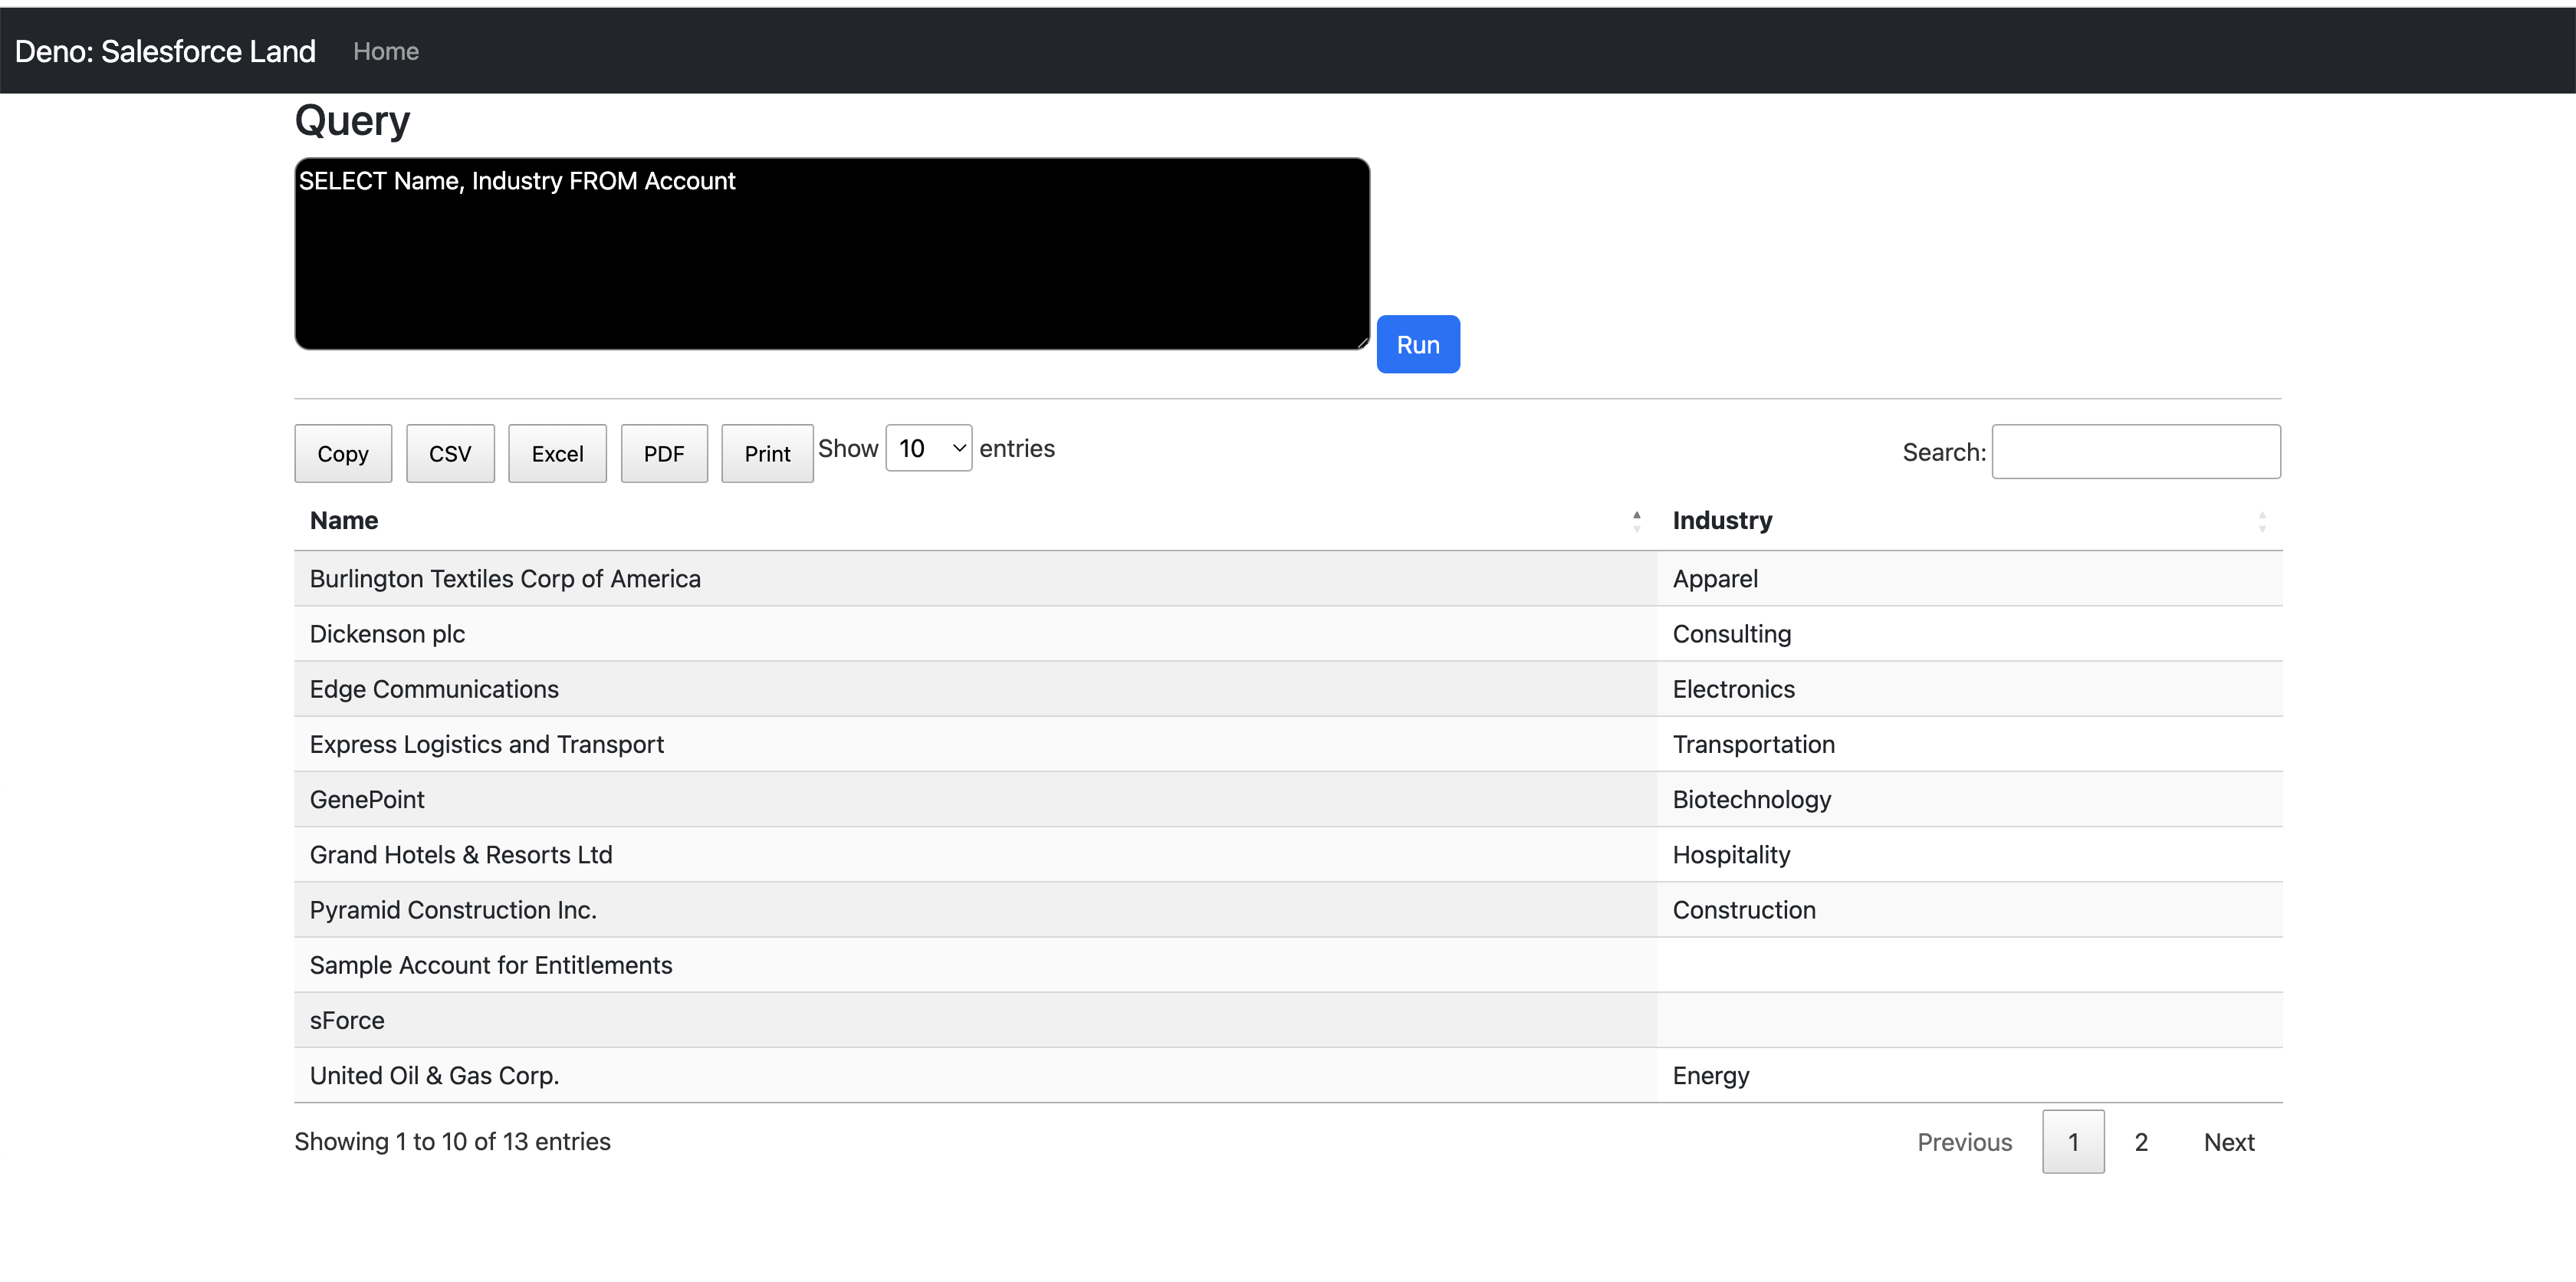Click Deno: Salesforce Land brand title
The height and width of the screenshot is (1282, 2576).
[165, 51]
